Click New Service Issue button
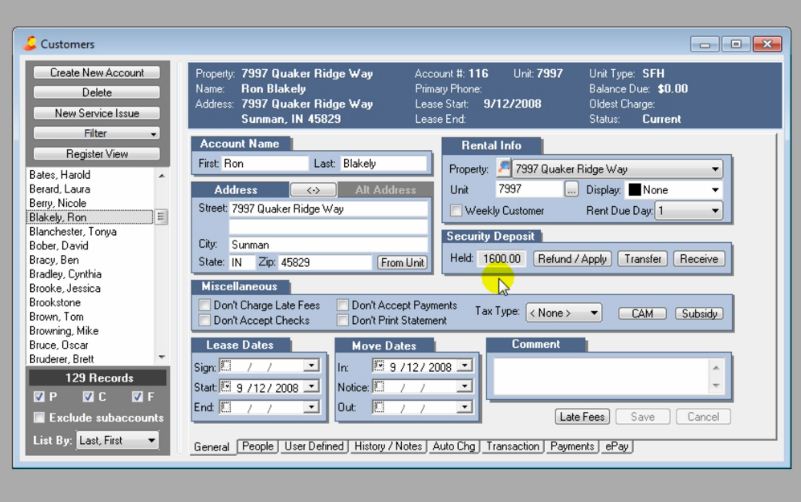 (x=97, y=113)
